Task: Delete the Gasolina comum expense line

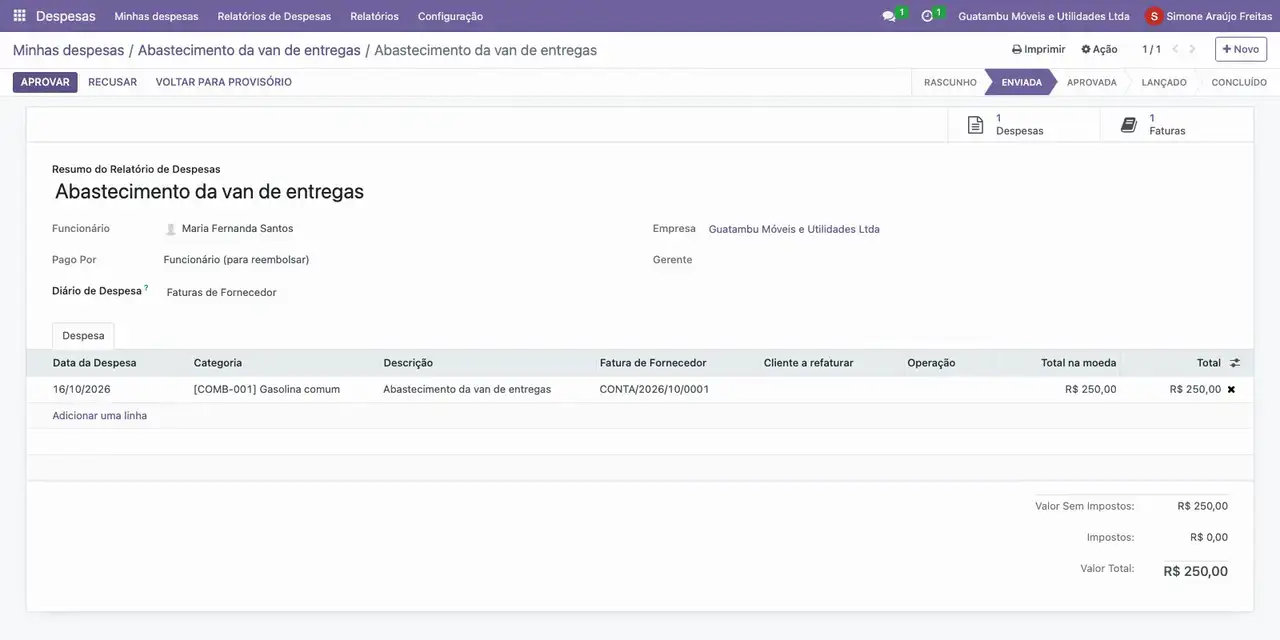Action: point(1231,389)
